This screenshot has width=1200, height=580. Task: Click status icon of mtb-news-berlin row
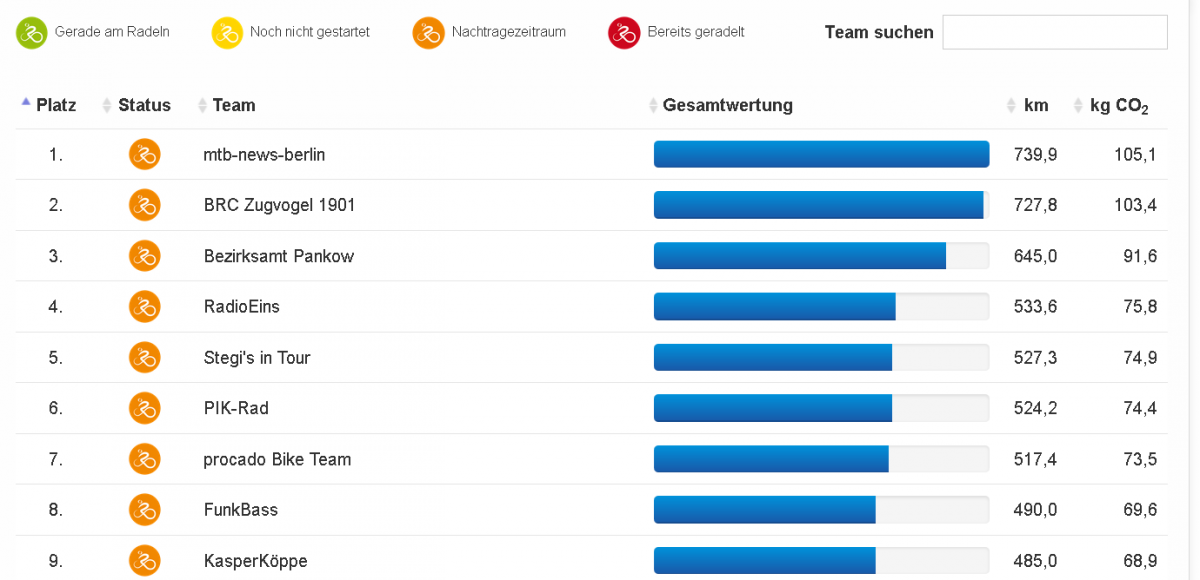[x=145, y=154]
